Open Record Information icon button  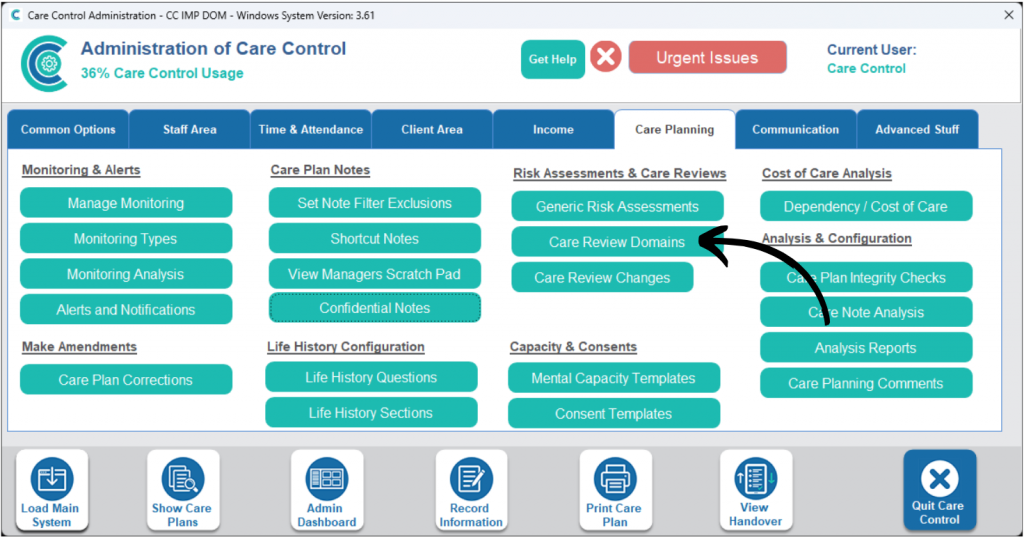pyautogui.click(x=471, y=491)
